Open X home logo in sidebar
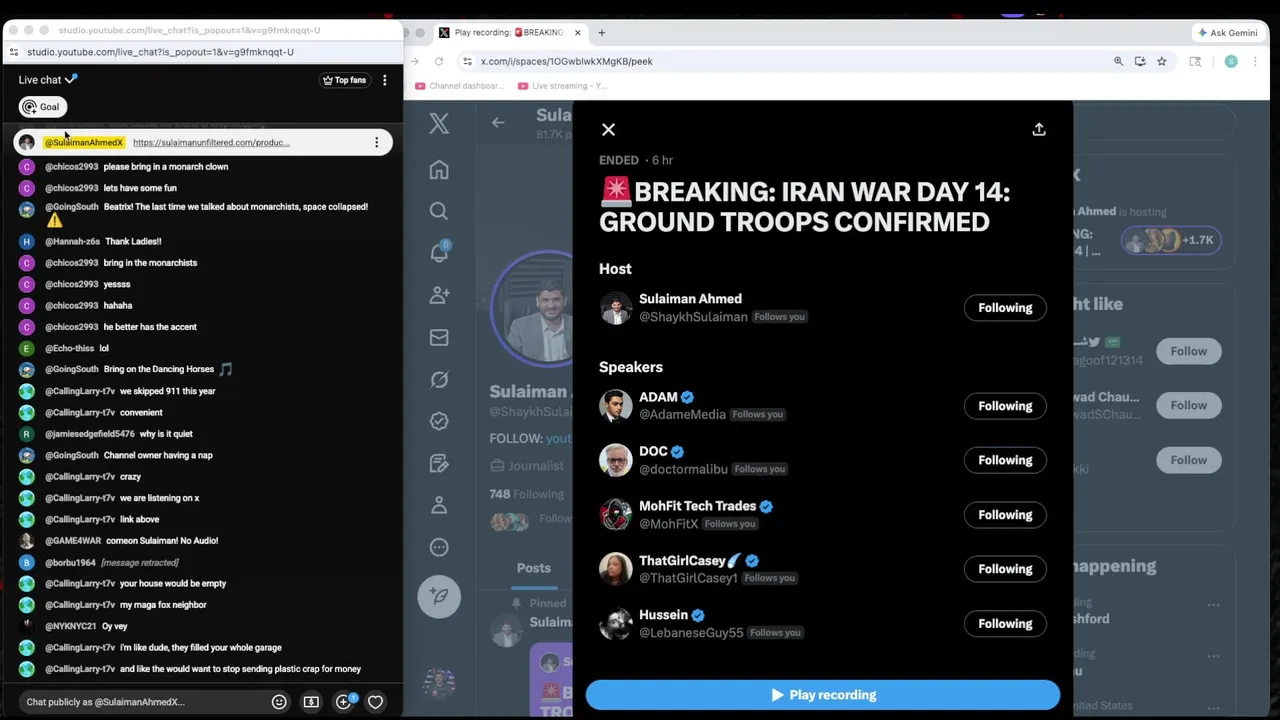The width and height of the screenshot is (1280, 720). pos(439,124)
